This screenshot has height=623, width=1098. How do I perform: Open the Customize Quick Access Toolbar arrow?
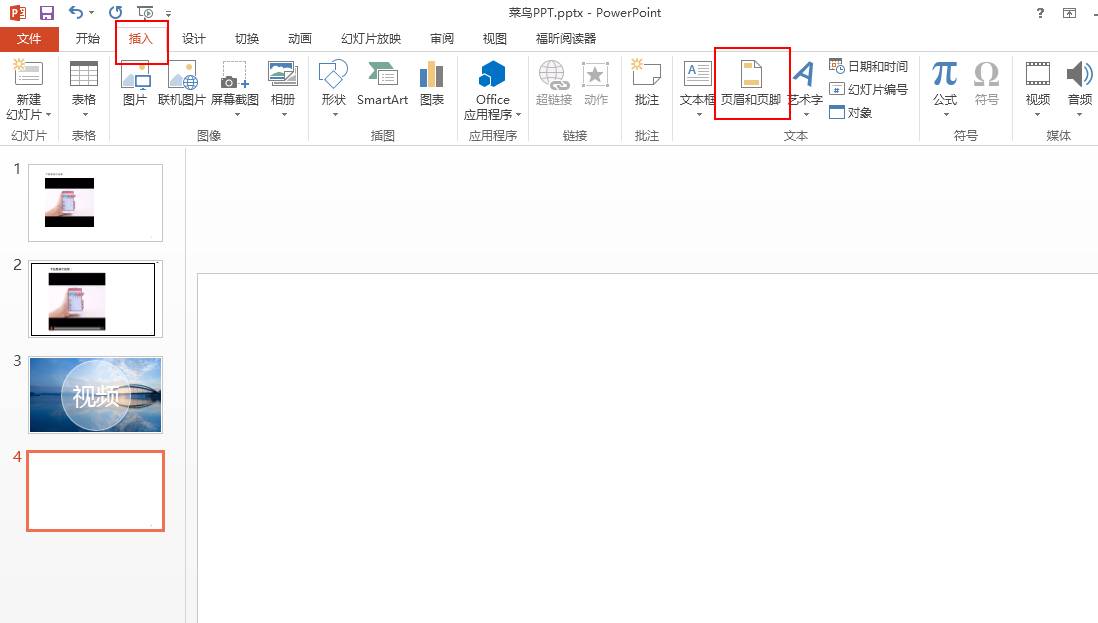[168, 13]
